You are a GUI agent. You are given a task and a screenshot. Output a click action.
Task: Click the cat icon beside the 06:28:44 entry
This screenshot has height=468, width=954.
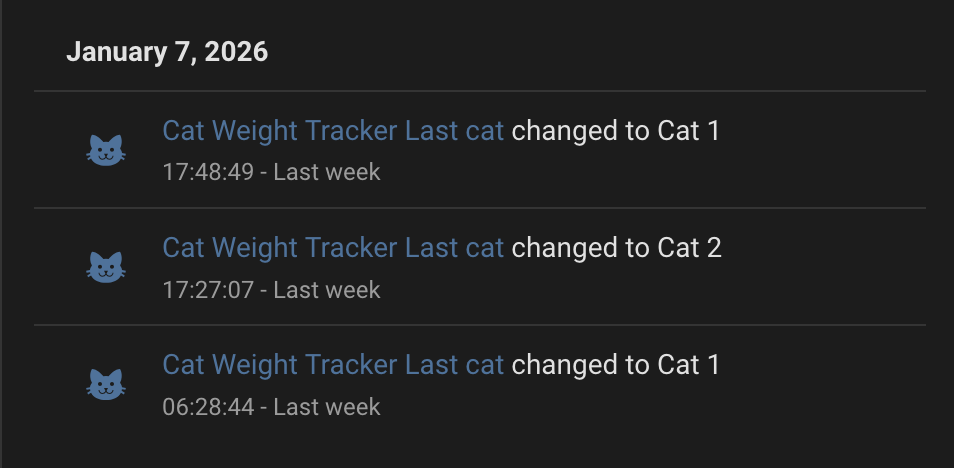(107, 384)
